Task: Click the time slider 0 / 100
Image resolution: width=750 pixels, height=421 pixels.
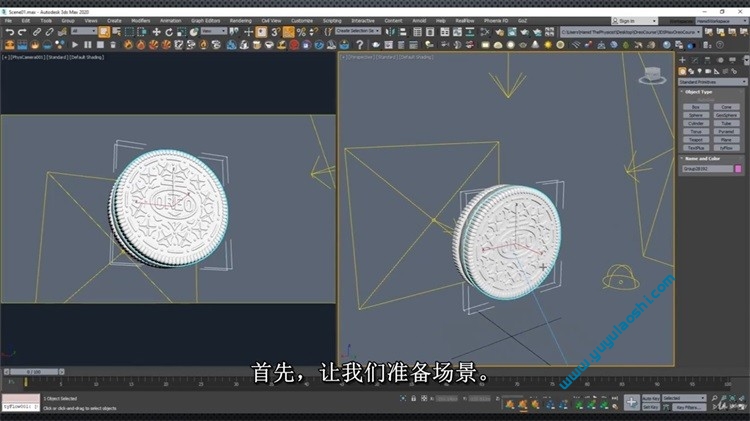Action: point(34,372)
